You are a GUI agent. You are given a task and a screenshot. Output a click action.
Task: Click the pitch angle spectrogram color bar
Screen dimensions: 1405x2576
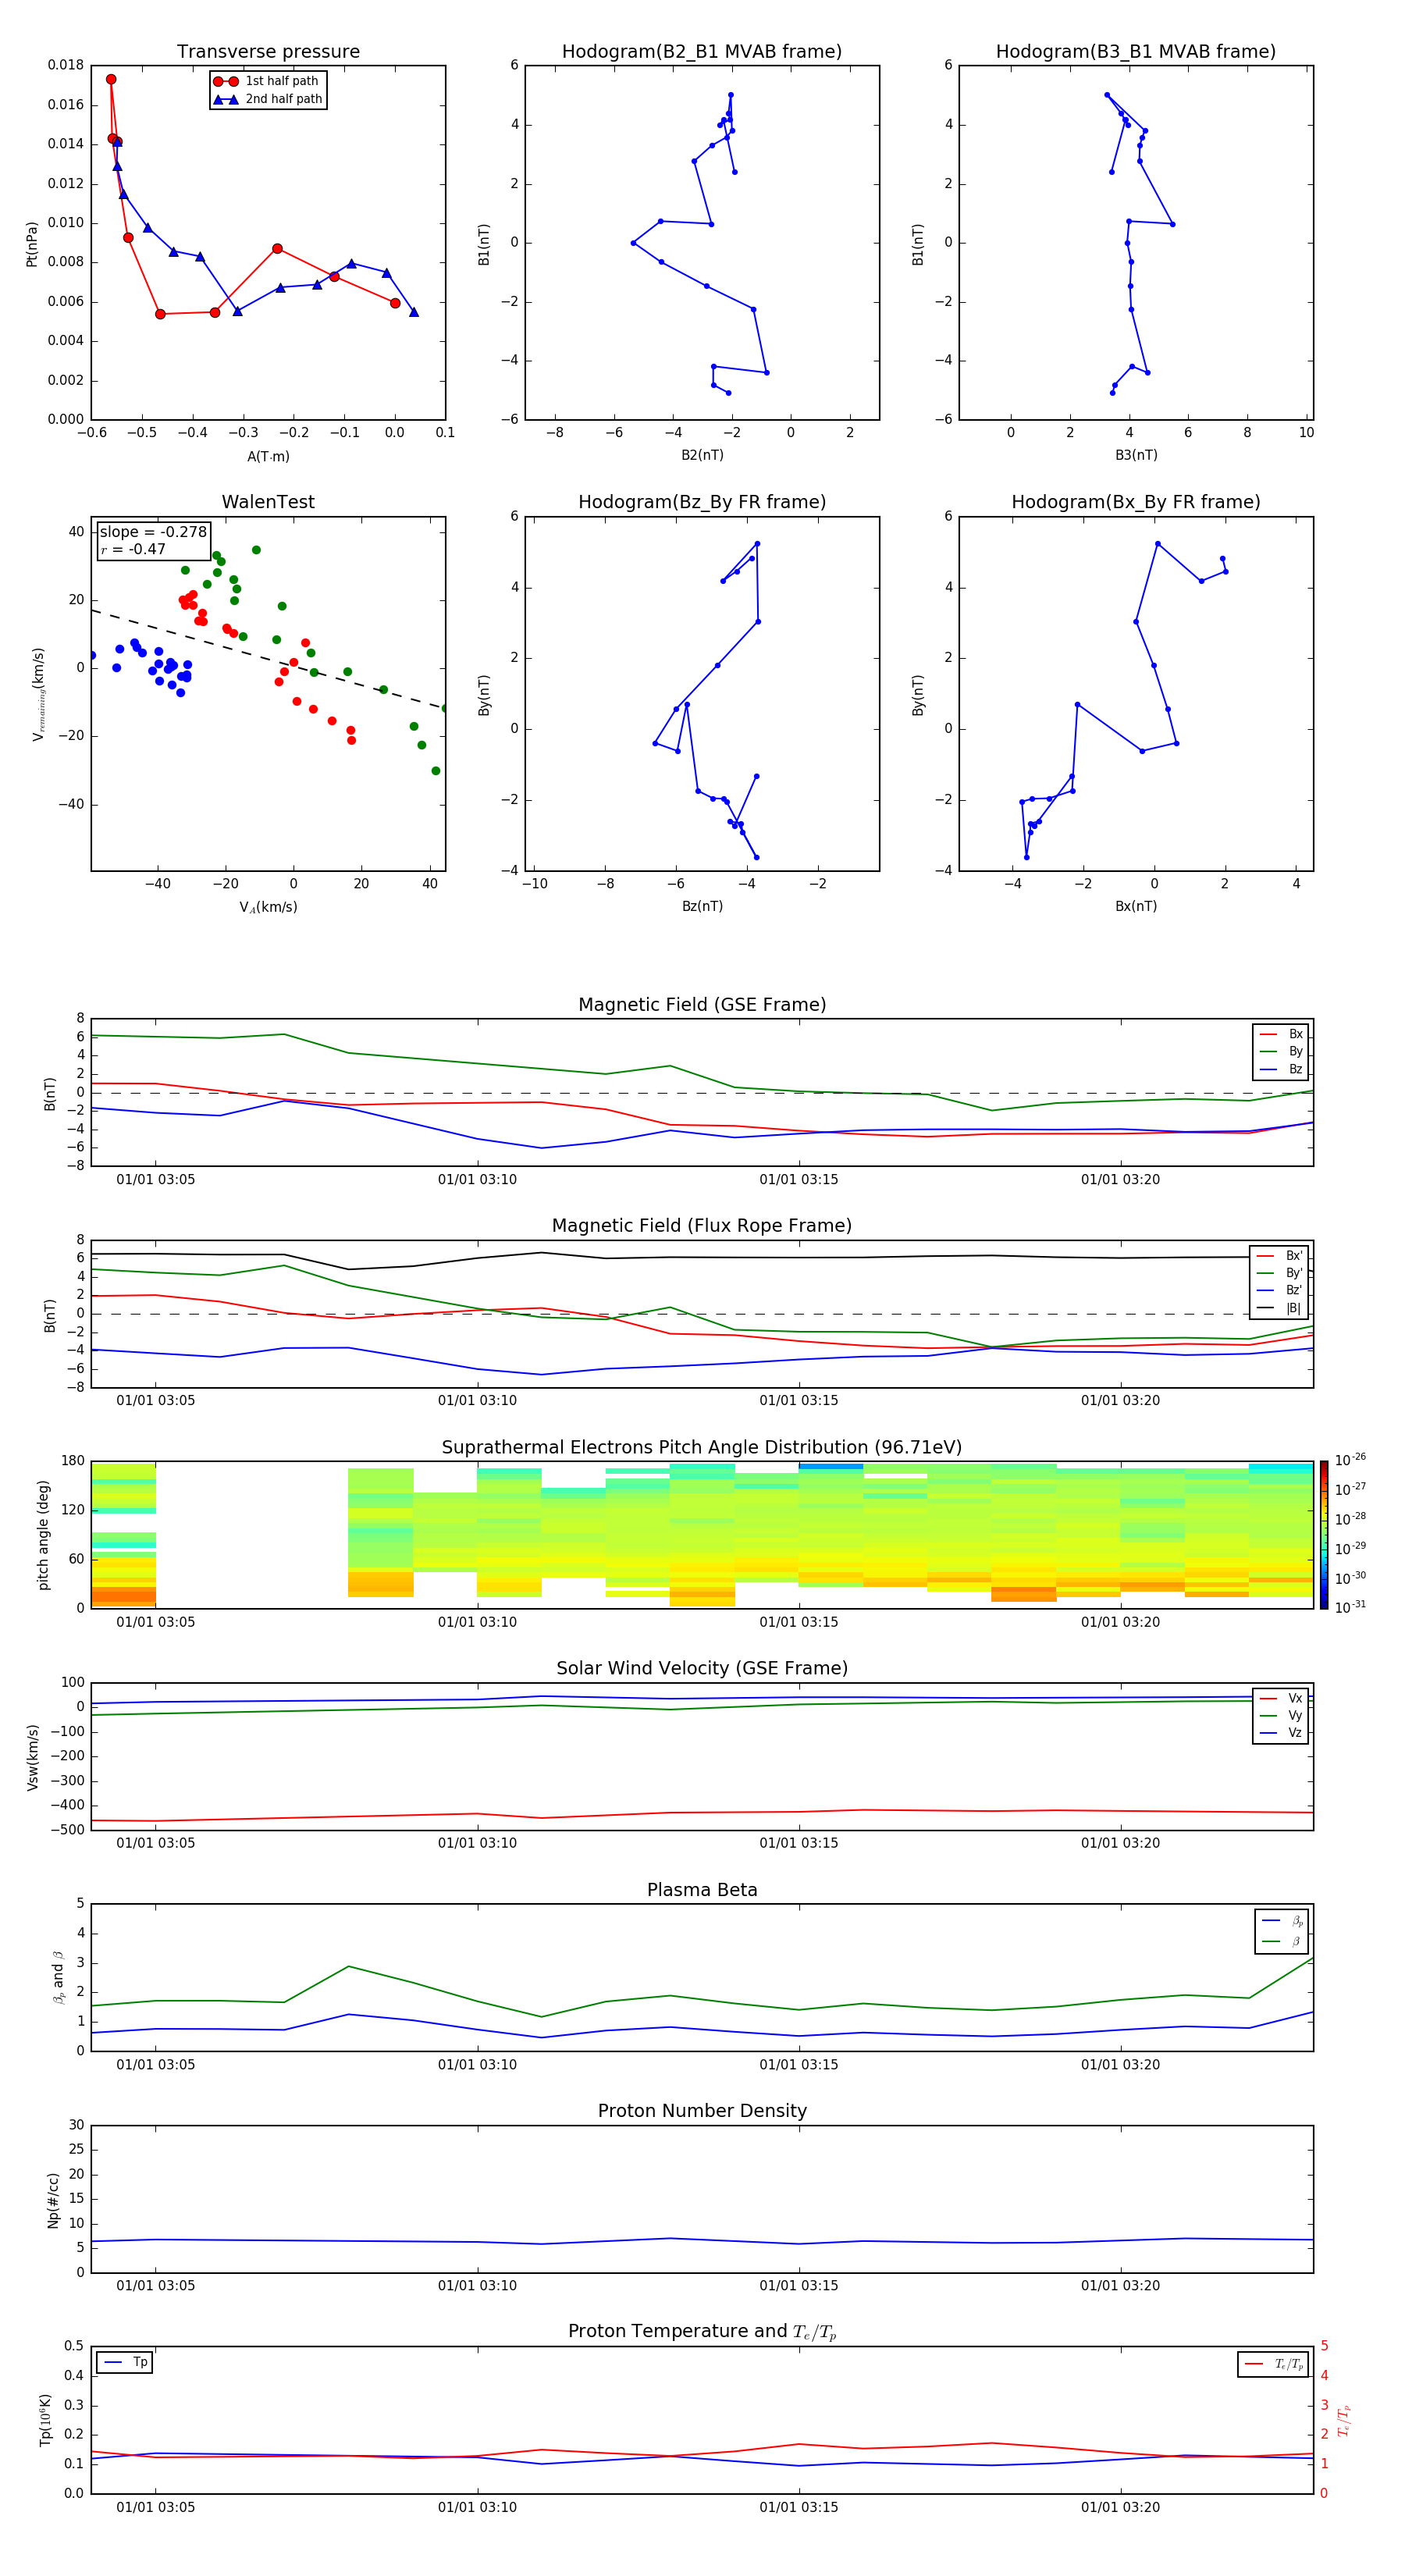(x=1324, y=1535)
